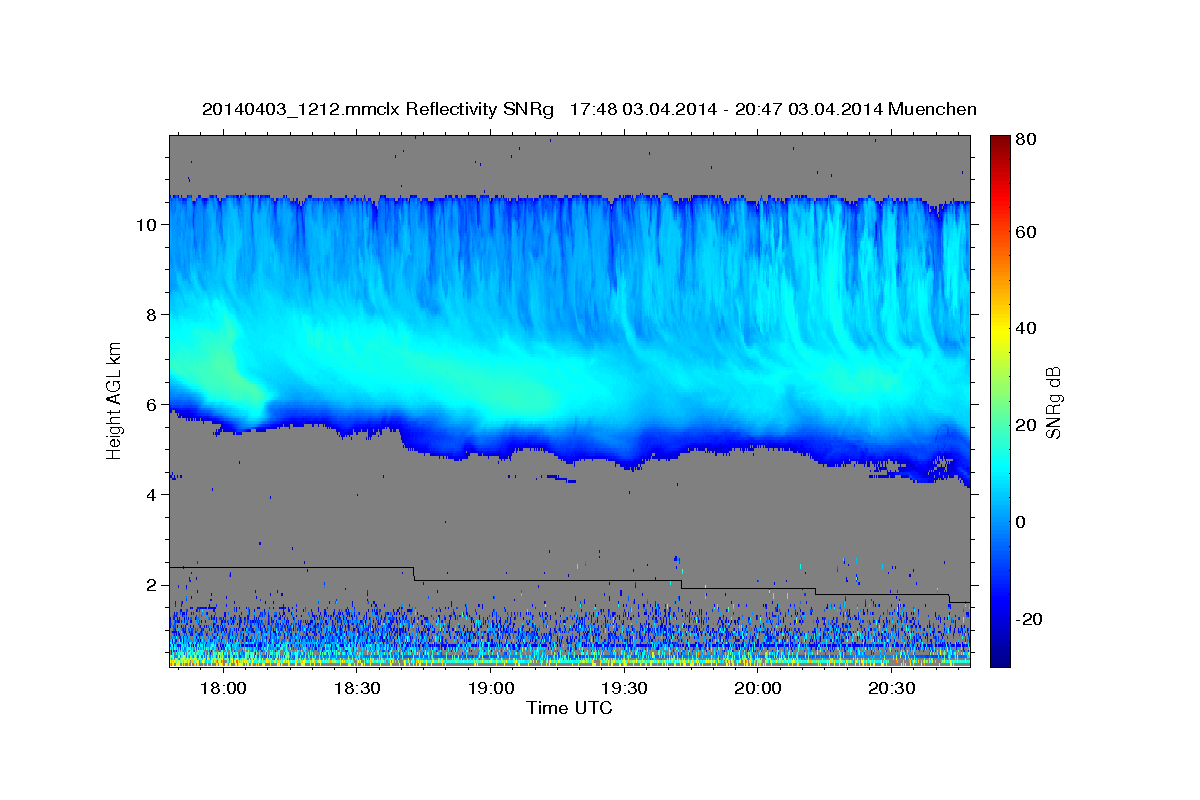Click the height tick label 2

coord(153,585)
